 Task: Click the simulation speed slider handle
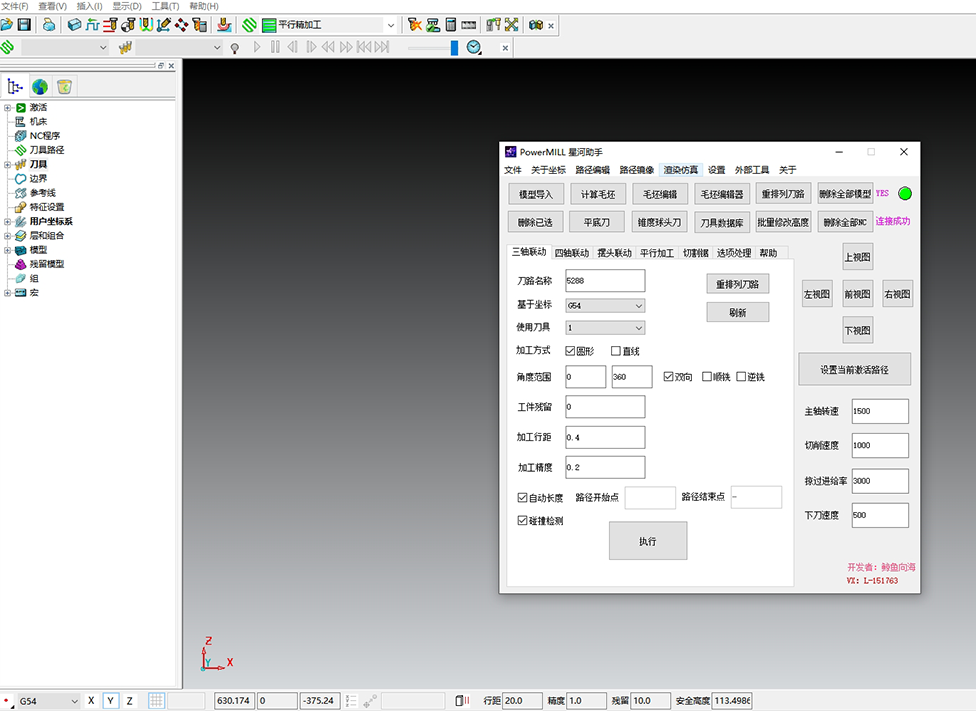tap(454, 47)
